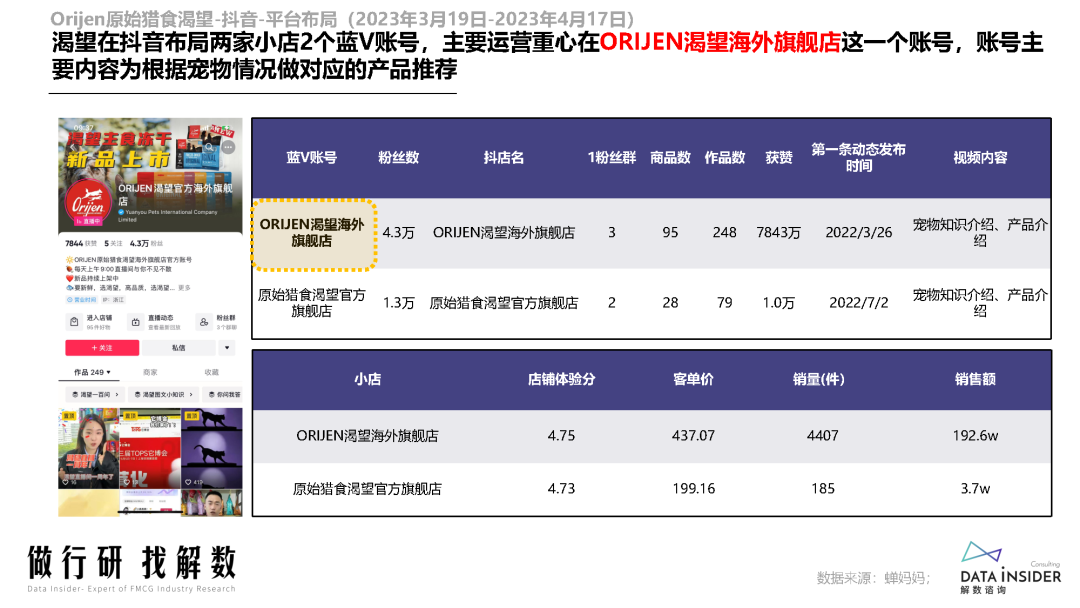Tap the red 关注 follow button
The width and height of the screenshot is (1080, 608).
[102, 348]
